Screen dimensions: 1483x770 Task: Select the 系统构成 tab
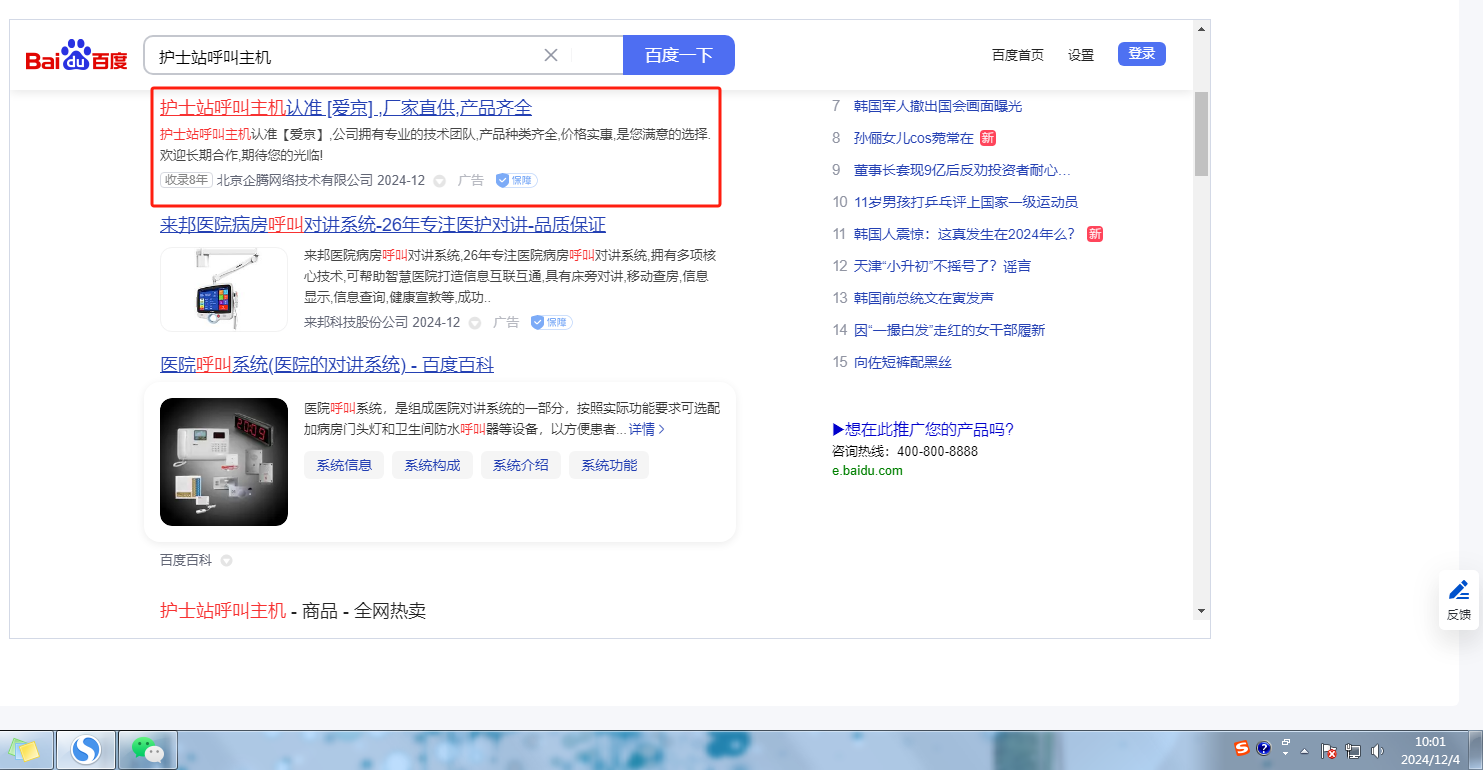tap(432, 465)
